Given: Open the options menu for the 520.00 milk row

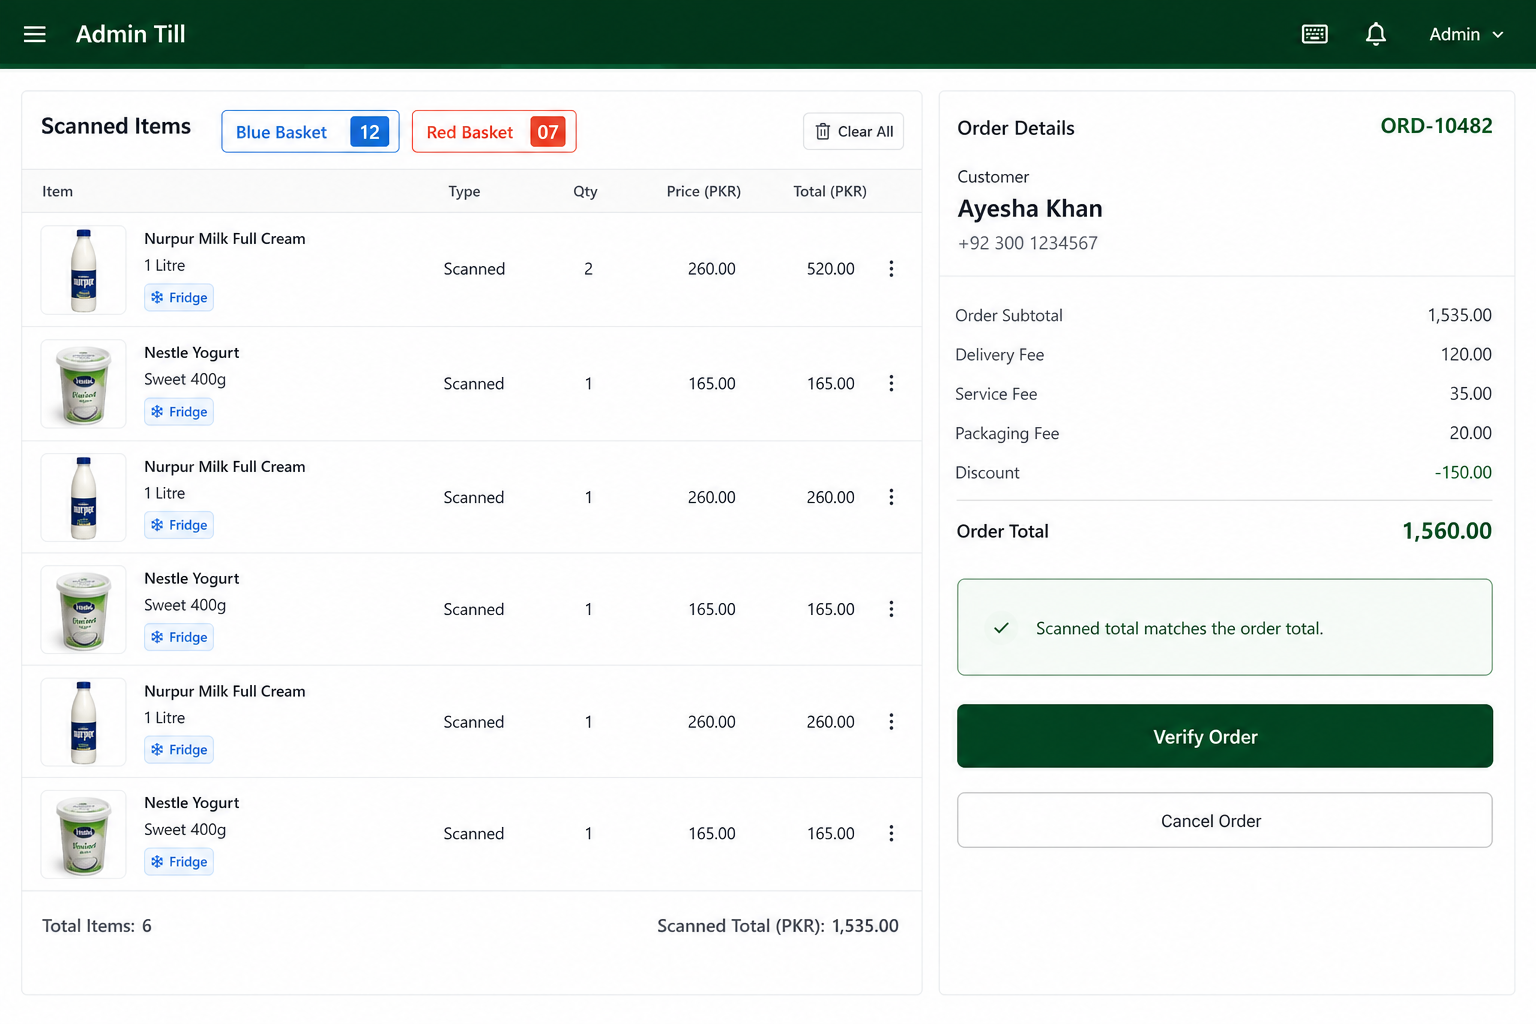Looking at the screenshot, I should (x=891, y=269).
